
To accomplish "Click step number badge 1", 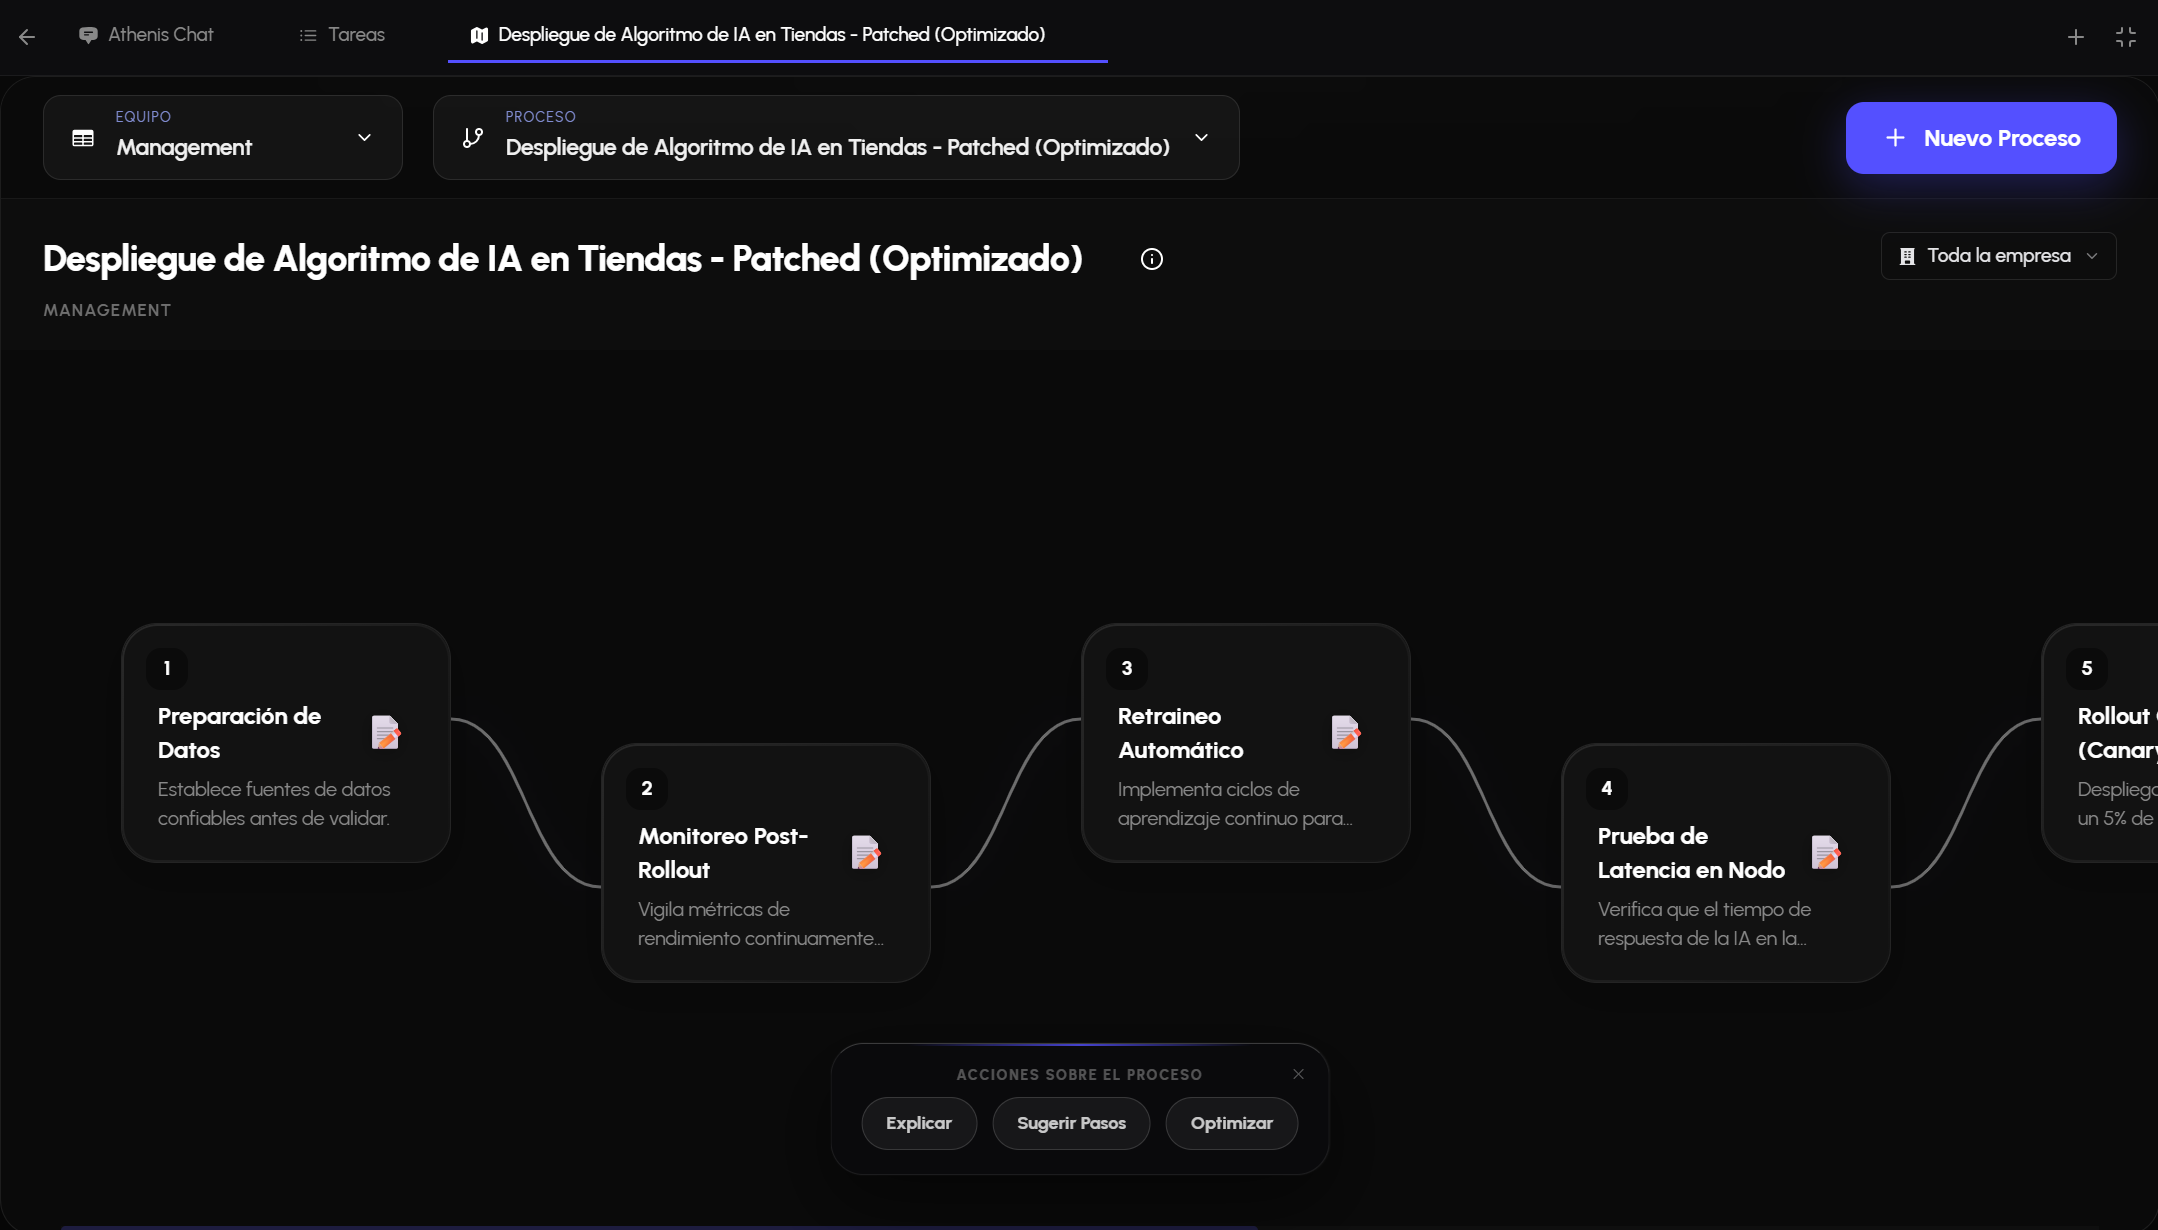I will pos(167,668).
